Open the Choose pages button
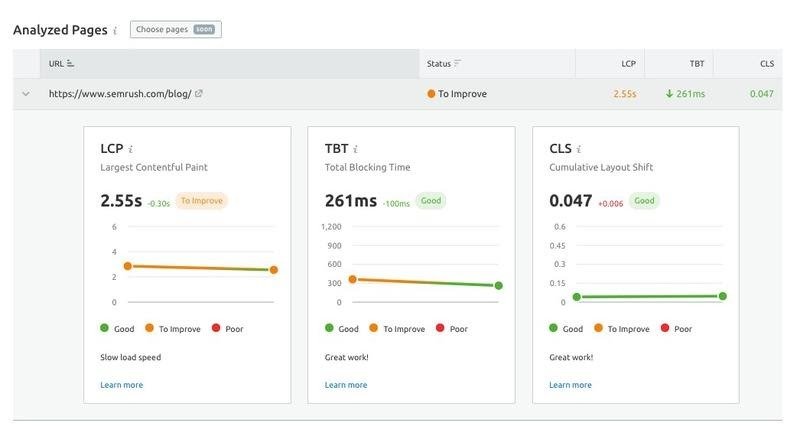Viewport: 800px width, 426px height. [176, 30]
